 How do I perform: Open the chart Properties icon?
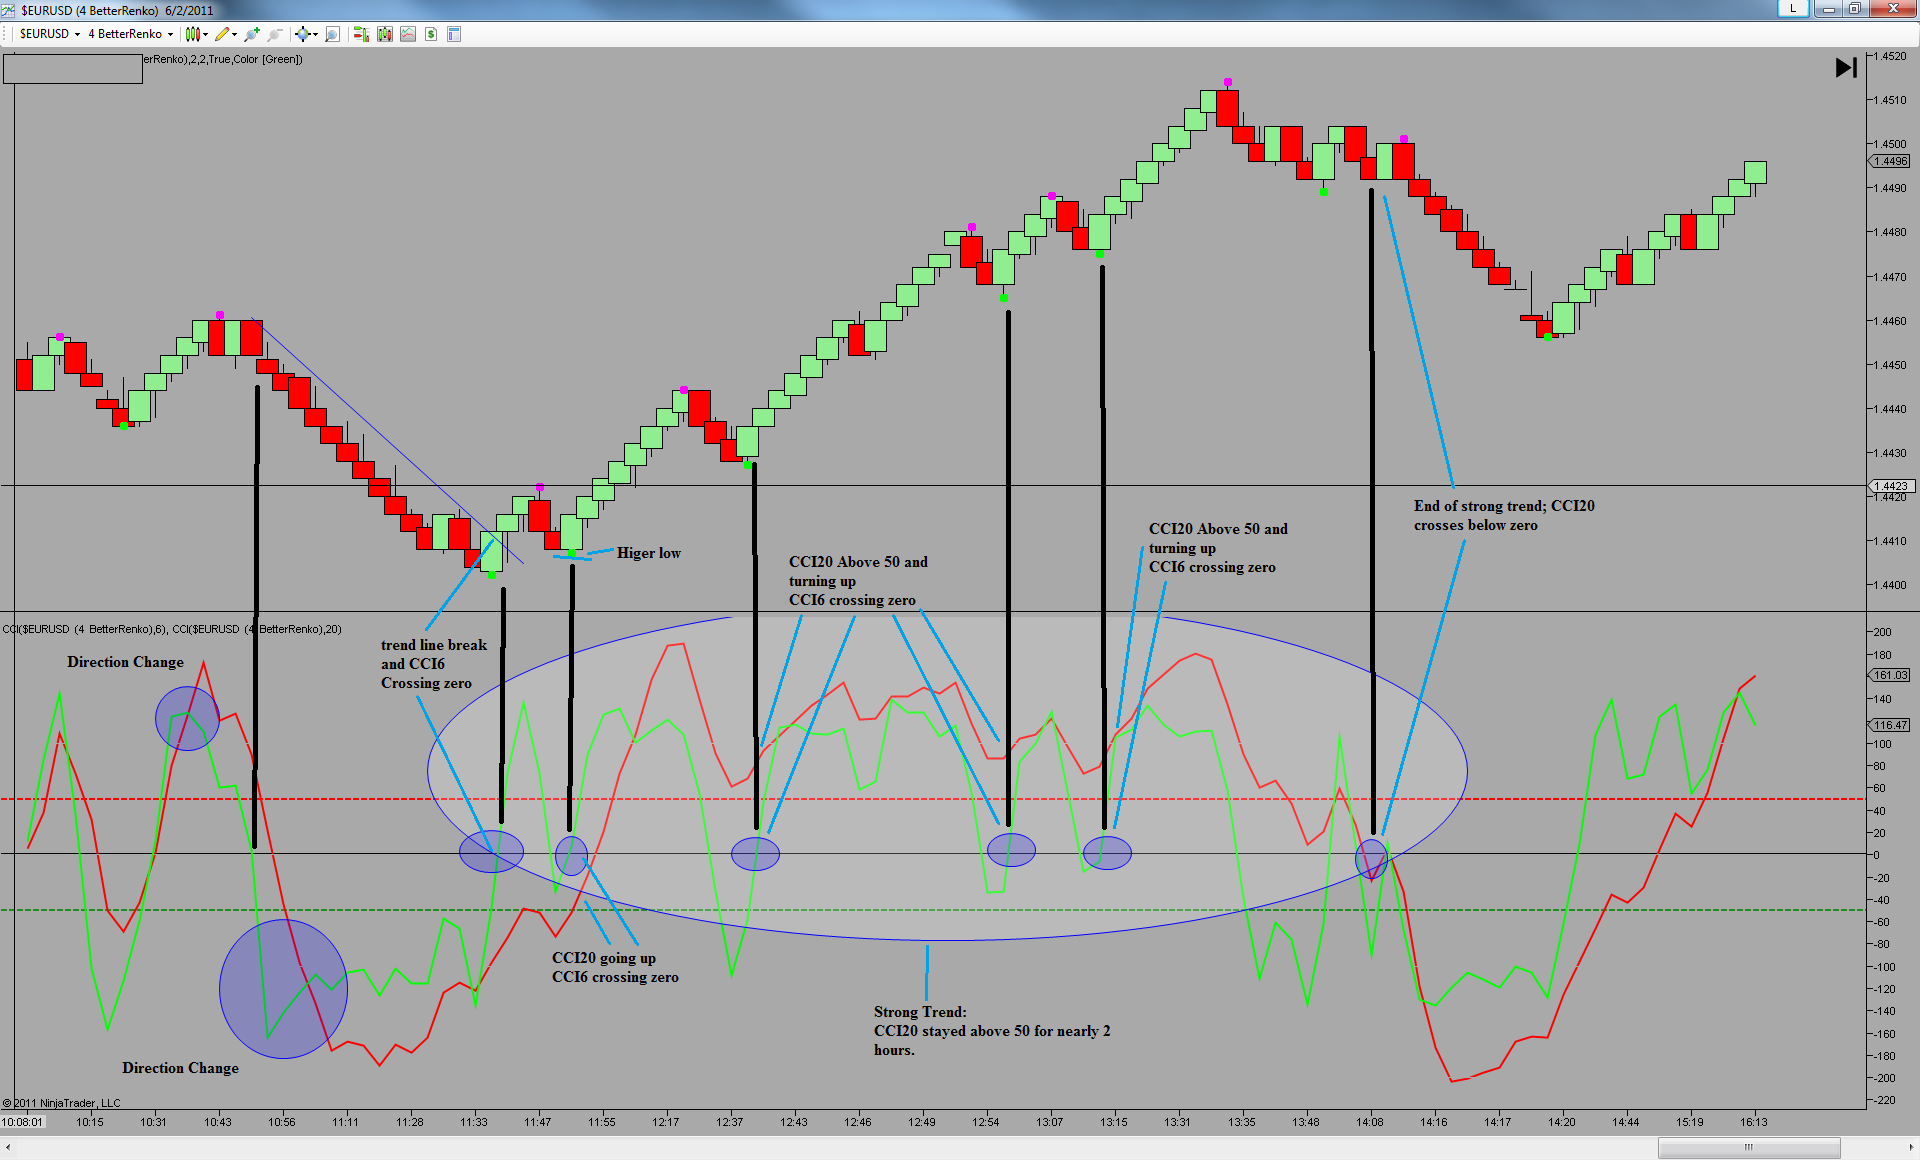pos(454,34)
